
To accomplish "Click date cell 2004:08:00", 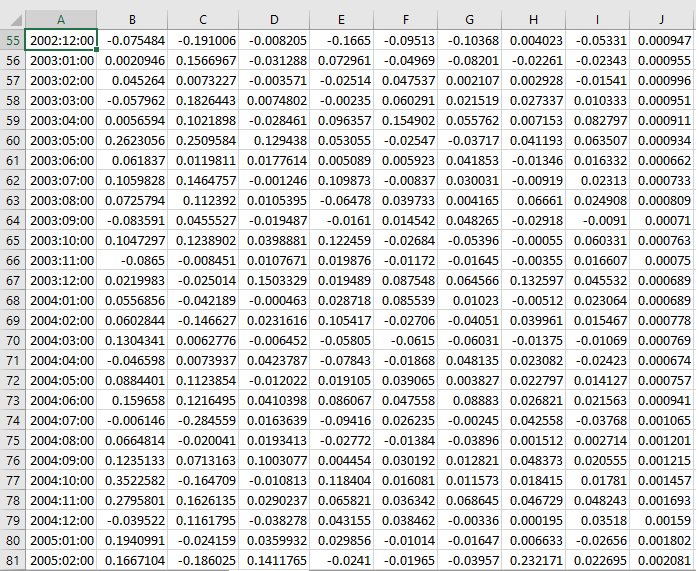I will coord(61,440).
